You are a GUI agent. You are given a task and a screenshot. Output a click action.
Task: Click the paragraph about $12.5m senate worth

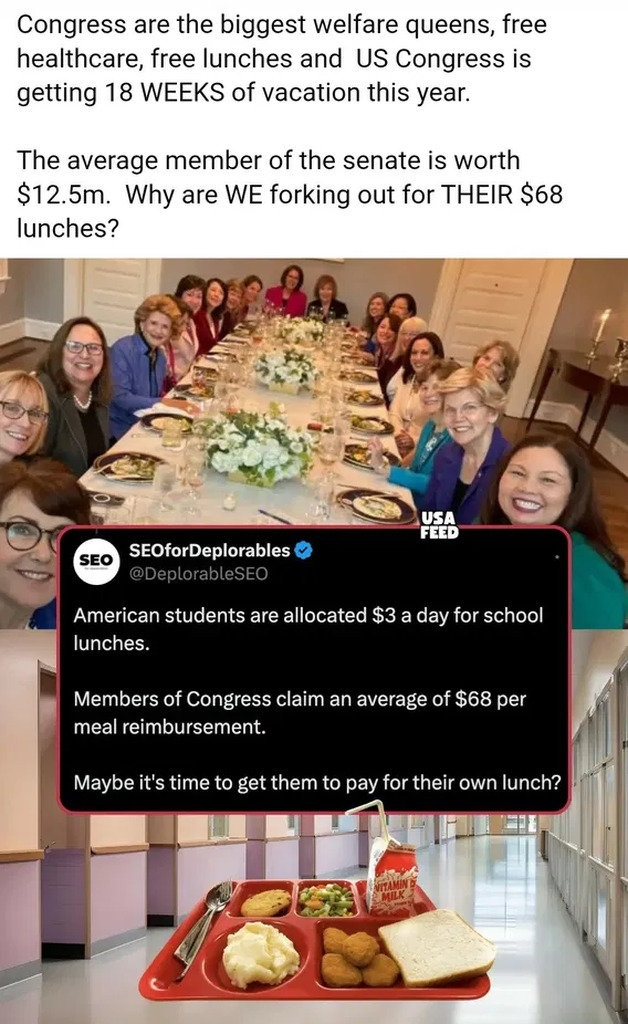pyautogui.click(x=289, y=194)
